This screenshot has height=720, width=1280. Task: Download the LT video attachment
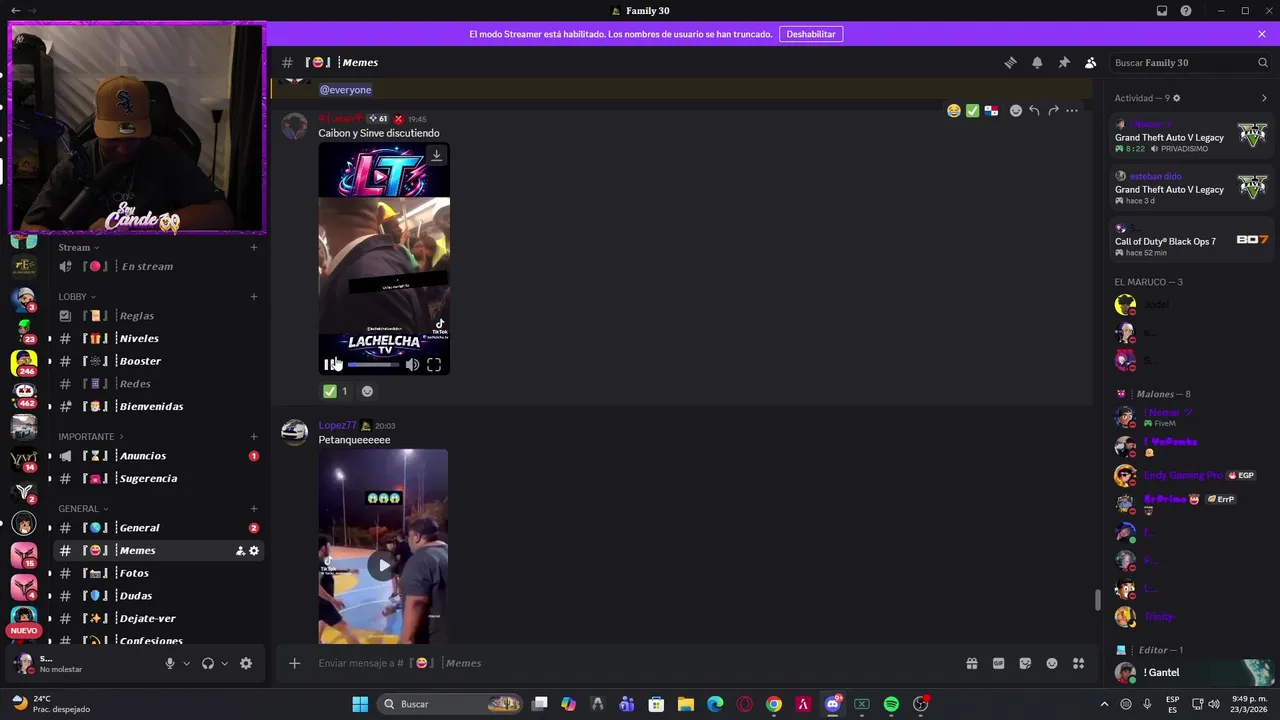pyautogui.click(x=436, y=155)
